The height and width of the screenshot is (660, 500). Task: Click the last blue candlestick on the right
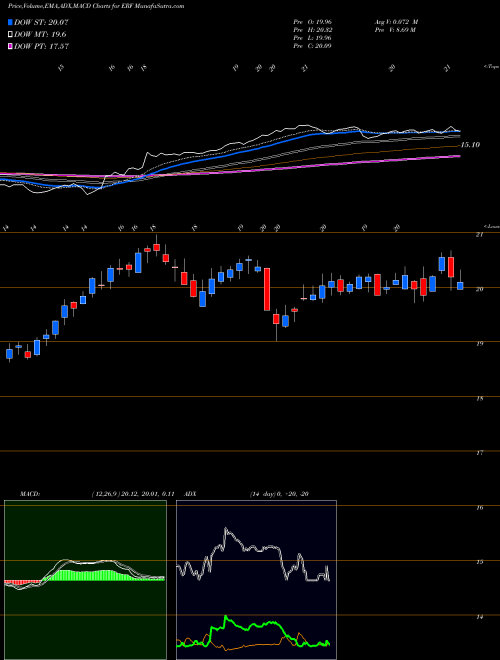click(460, 286)
